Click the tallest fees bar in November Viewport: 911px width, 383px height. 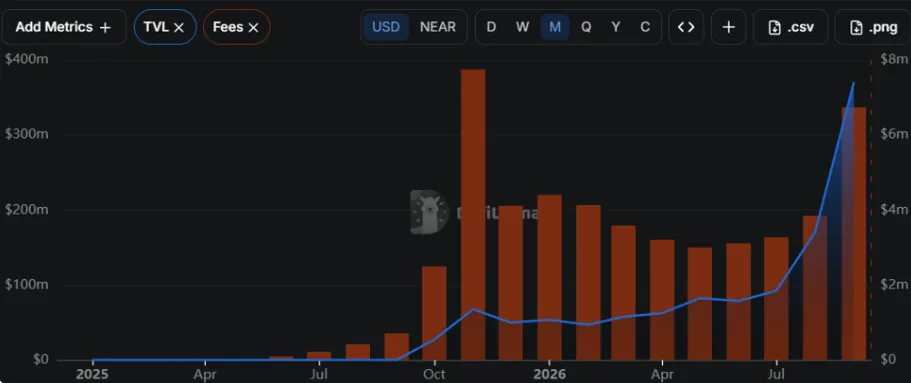[x=473, y=215]
